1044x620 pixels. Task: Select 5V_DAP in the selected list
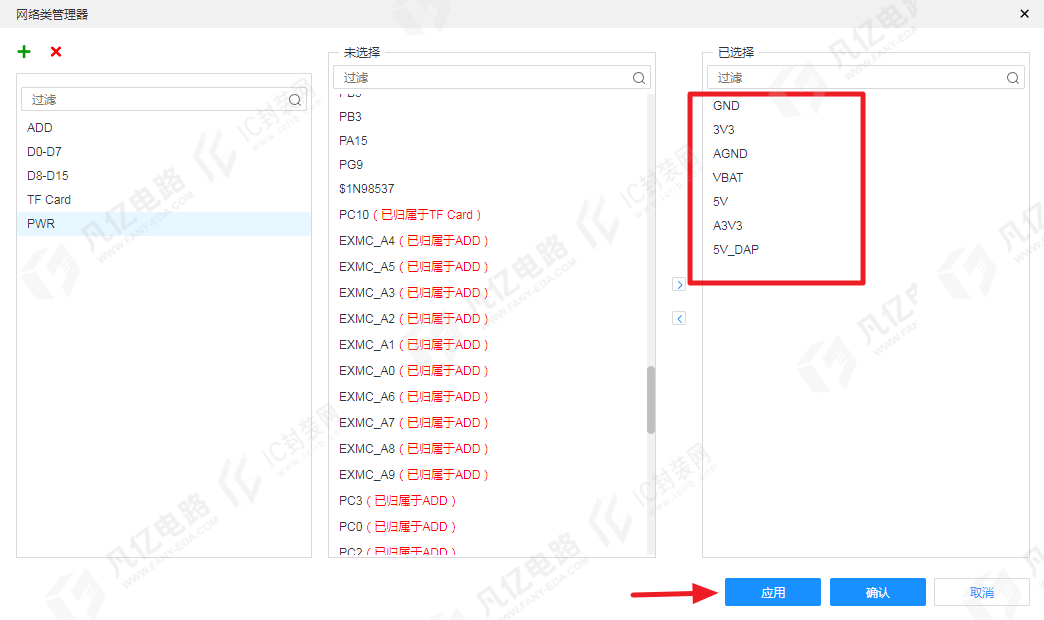click(736, 250)
